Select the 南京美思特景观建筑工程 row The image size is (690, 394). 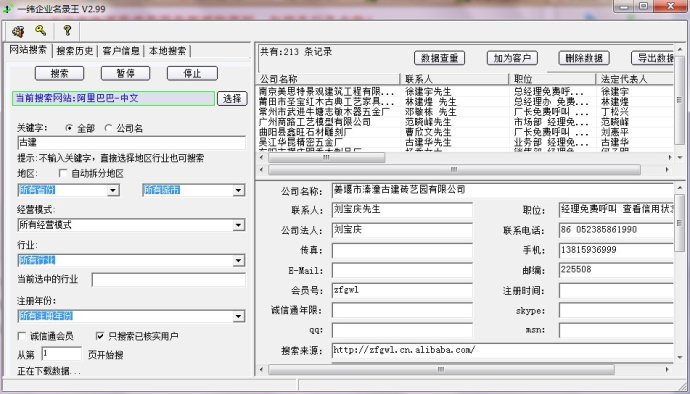pos(465,92)
